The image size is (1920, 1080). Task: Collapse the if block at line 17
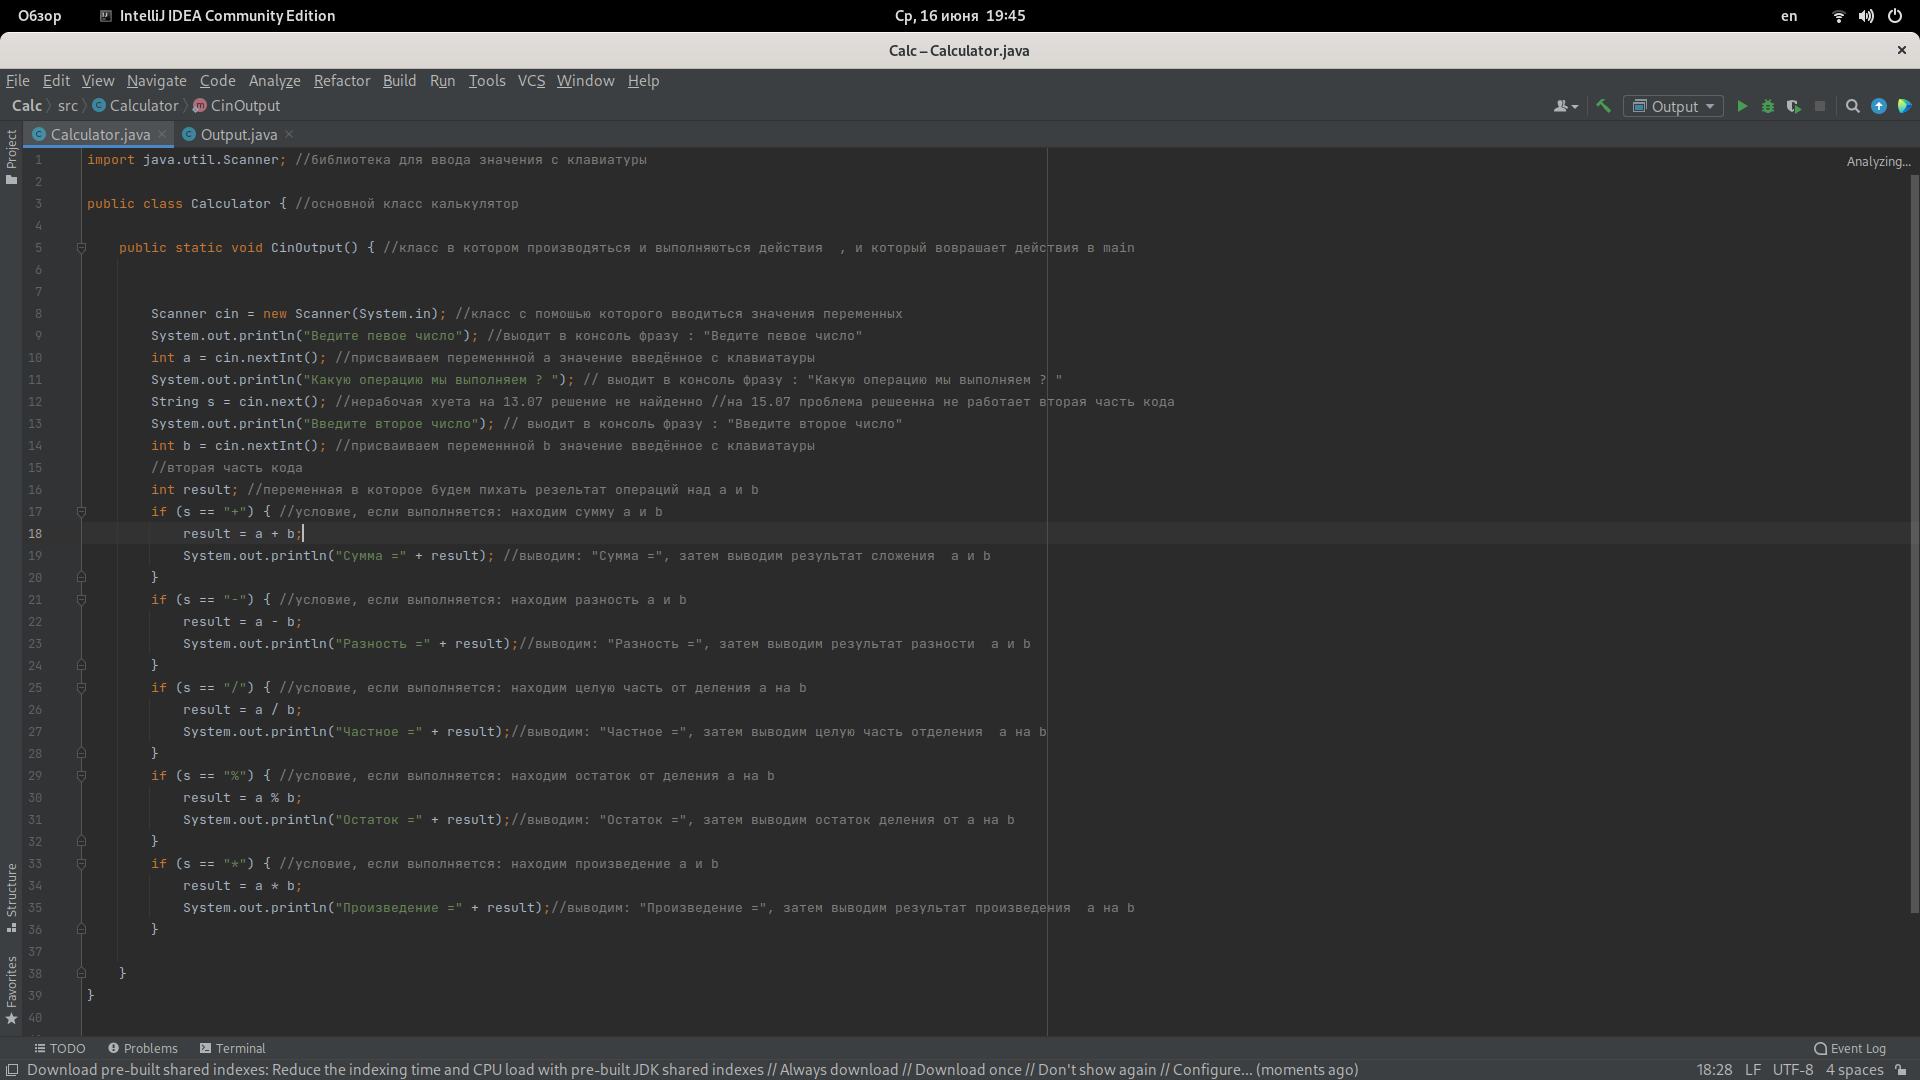coord(82,512)
